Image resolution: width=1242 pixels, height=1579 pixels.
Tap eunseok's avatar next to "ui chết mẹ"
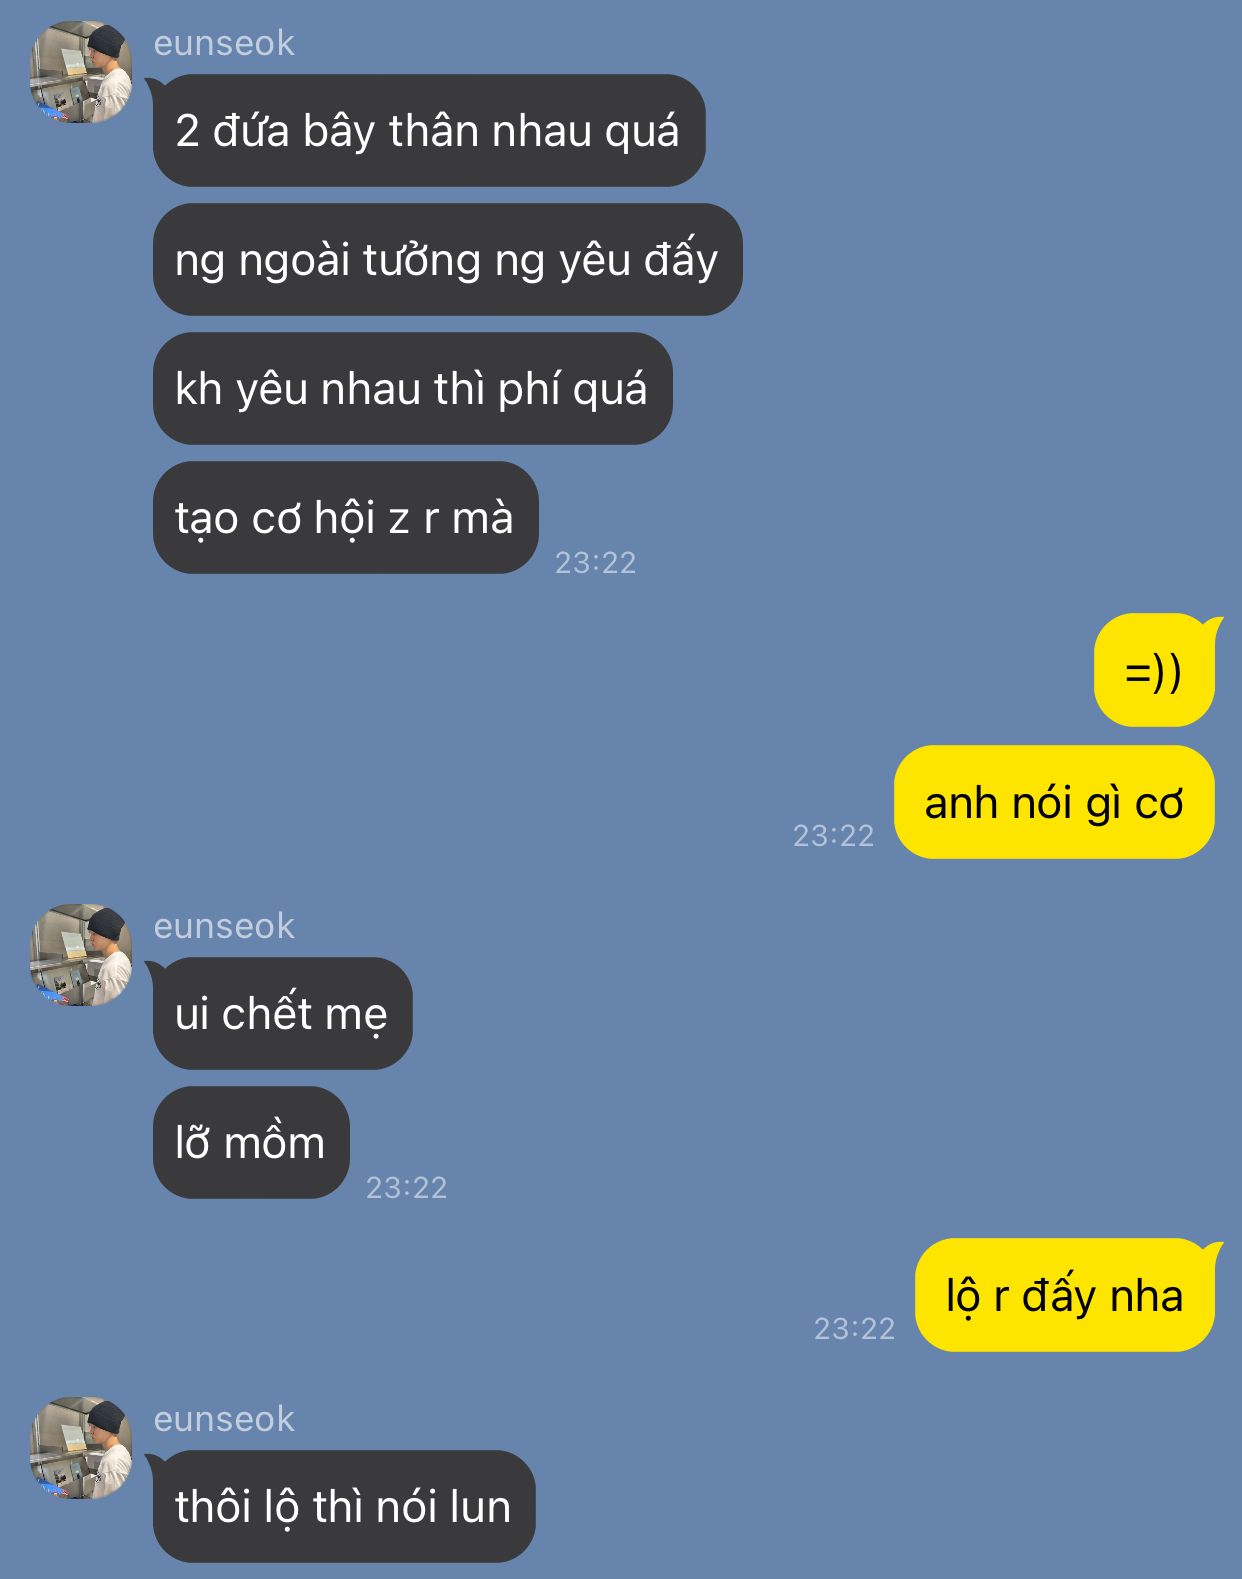point(81,955)
